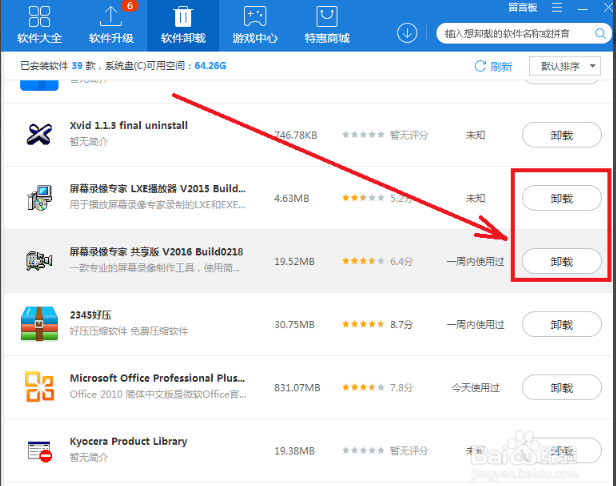This screenshot has height=486, width=616.
Task: Click the Kyocera Product Library icon
Action: [40, 450]
